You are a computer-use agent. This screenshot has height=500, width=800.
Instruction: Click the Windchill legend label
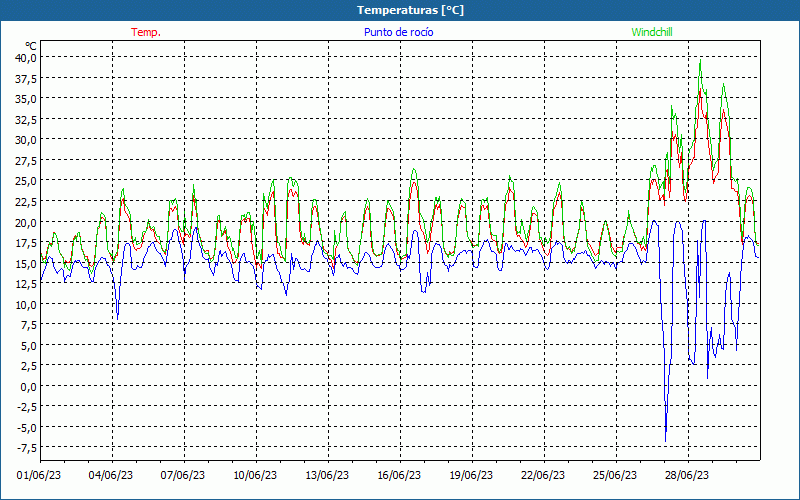(x=652, y=32)
